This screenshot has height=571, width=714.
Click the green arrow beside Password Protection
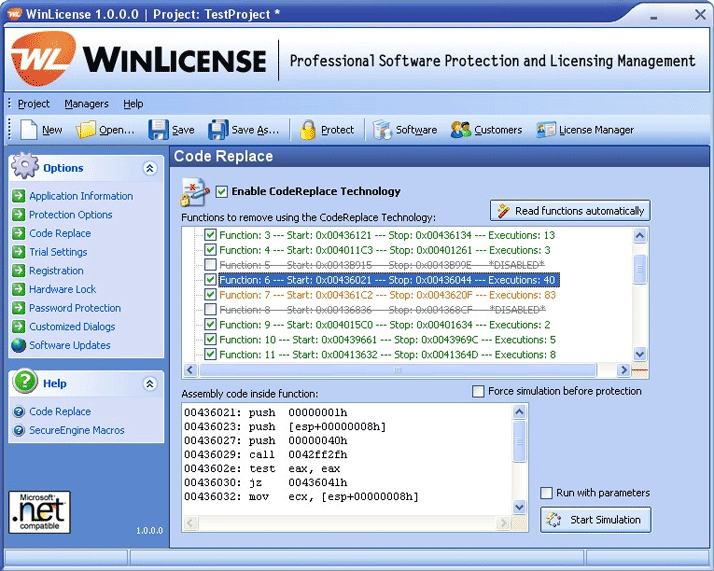click(19, 308)
